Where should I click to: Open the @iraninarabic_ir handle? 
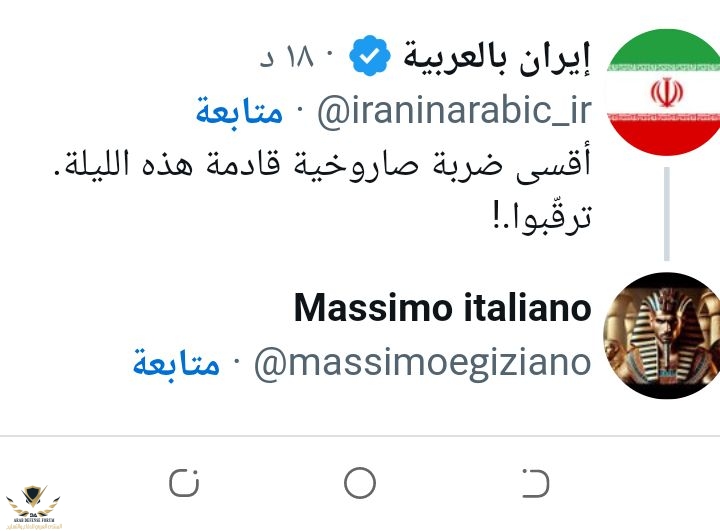(455, 112)
